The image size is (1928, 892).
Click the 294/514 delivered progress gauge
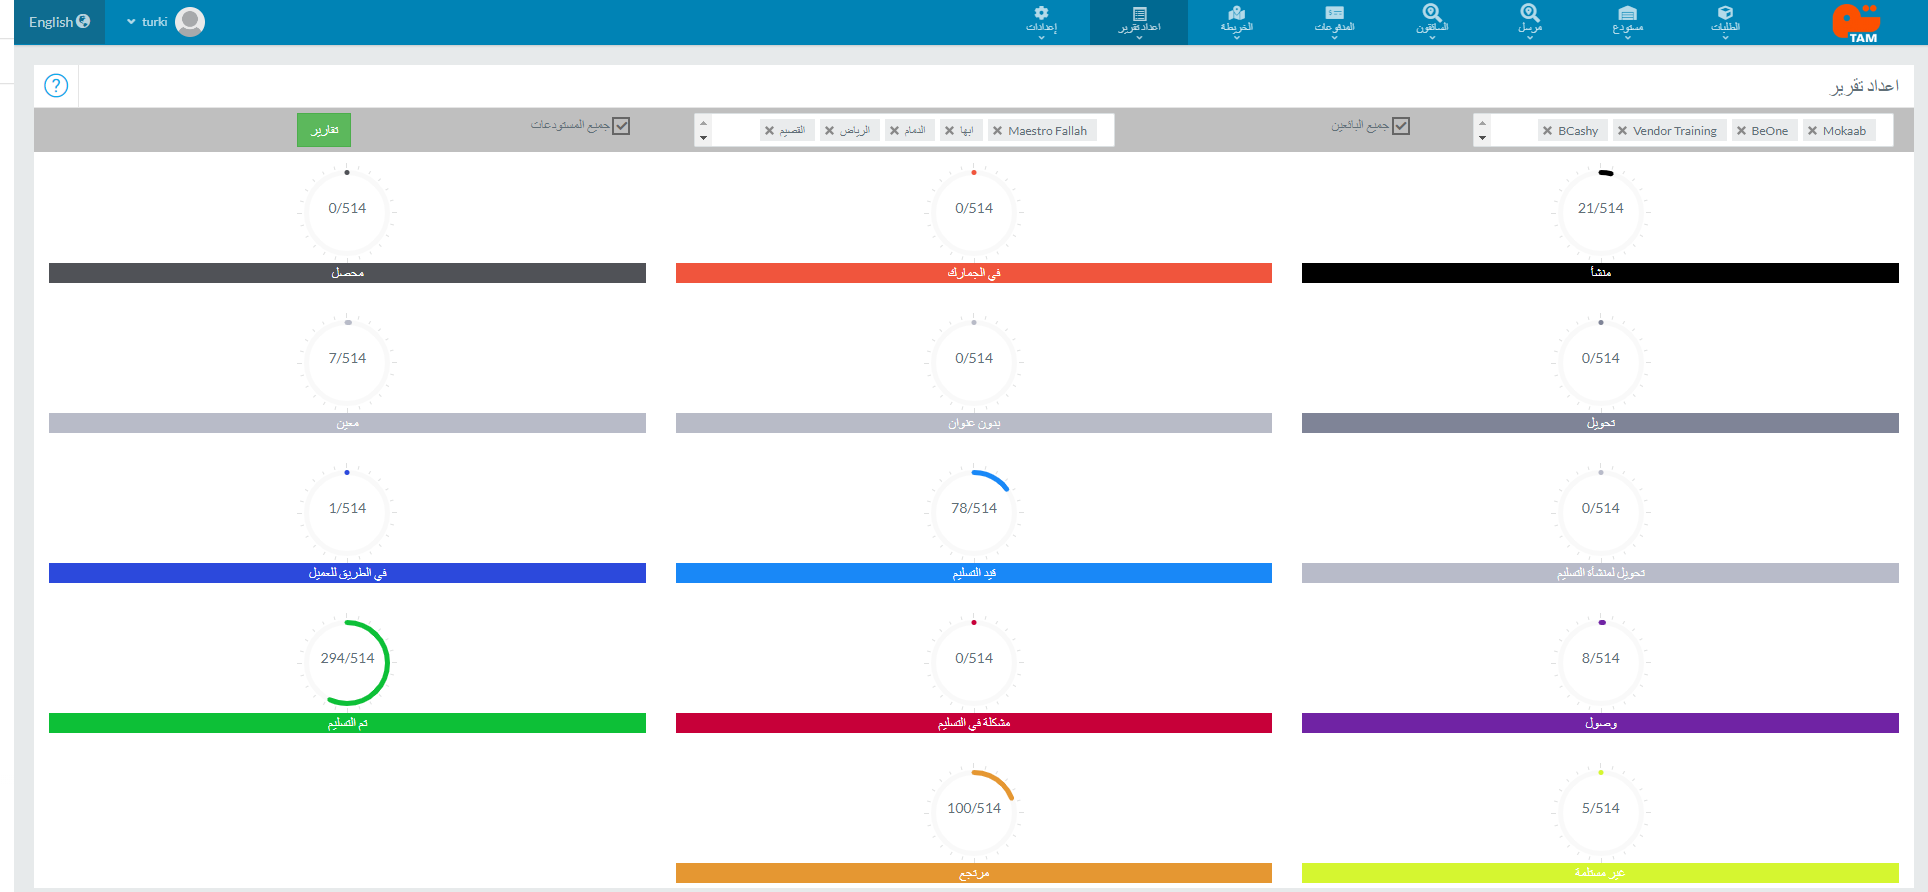(x=347, y=659)
